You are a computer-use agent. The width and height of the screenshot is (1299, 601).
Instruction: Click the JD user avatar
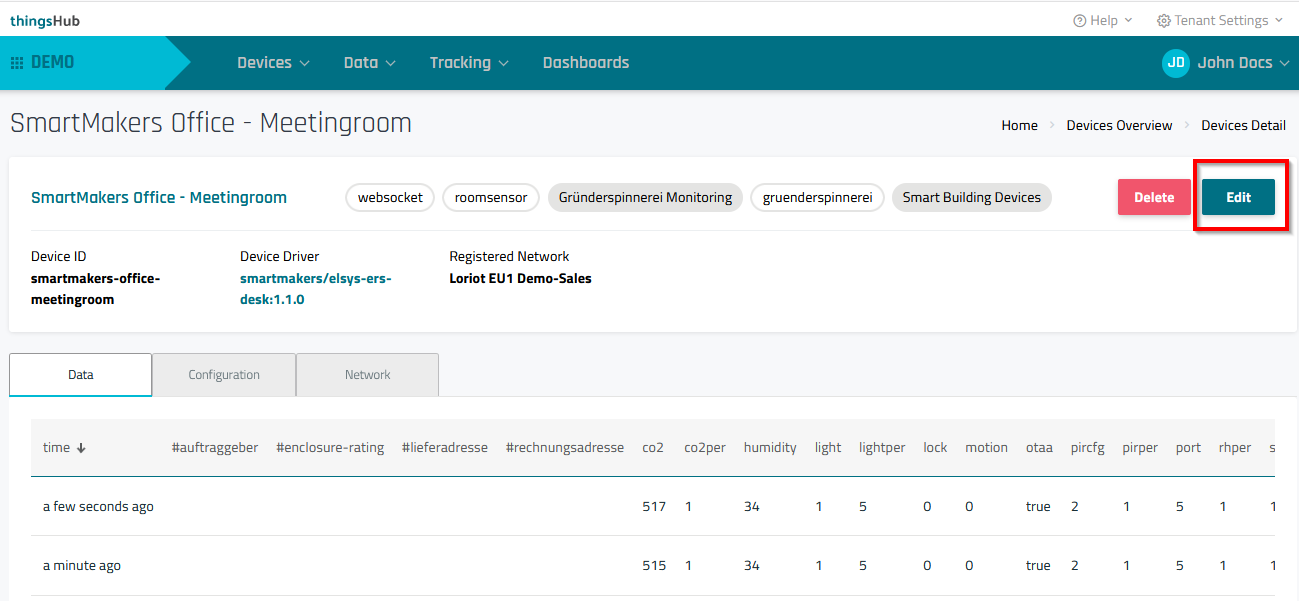coord(1176,62)
